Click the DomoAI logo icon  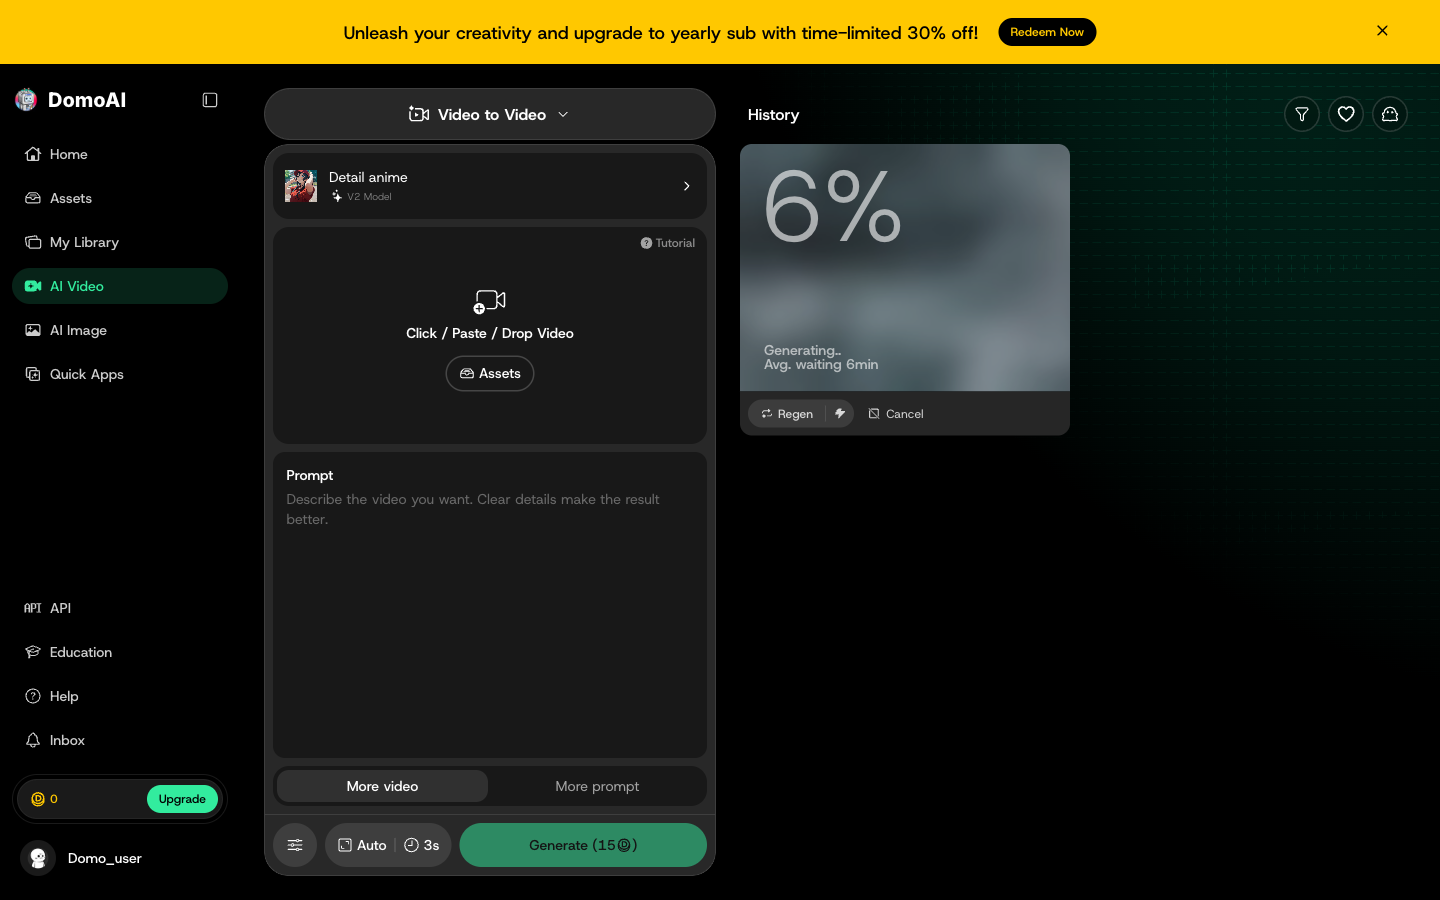coord(26,99)
